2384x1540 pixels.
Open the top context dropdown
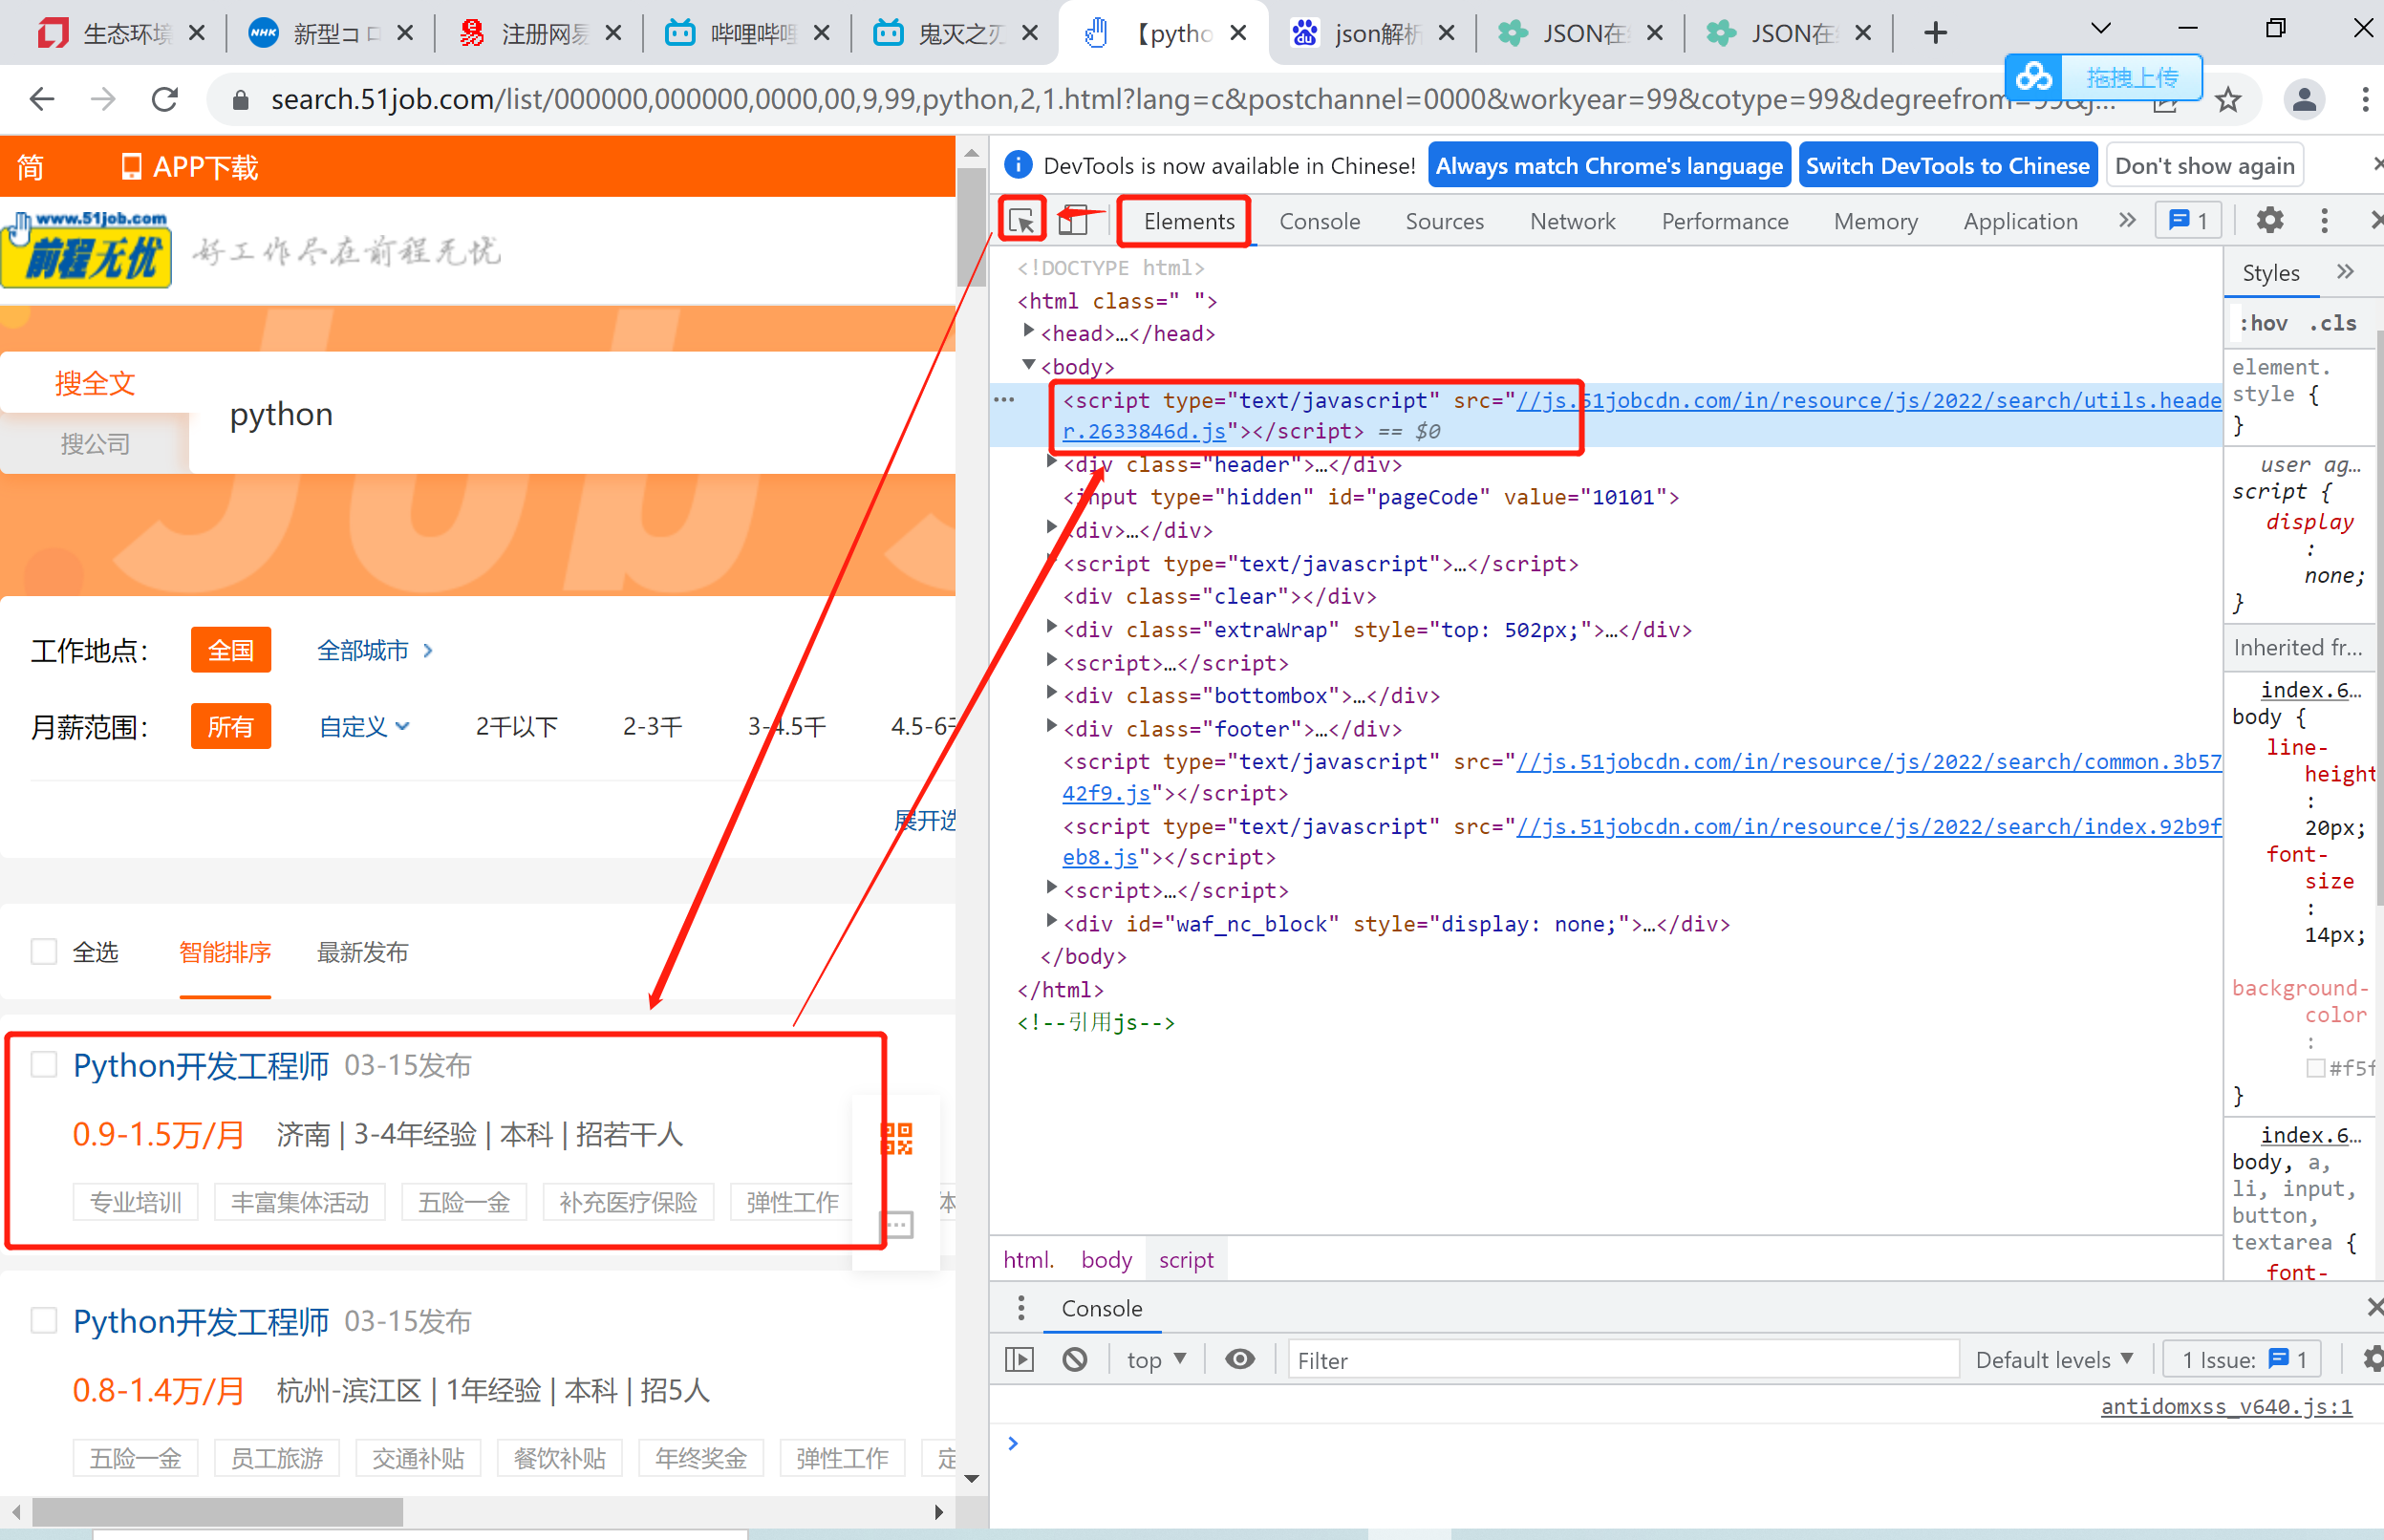coord(1156,1359)
